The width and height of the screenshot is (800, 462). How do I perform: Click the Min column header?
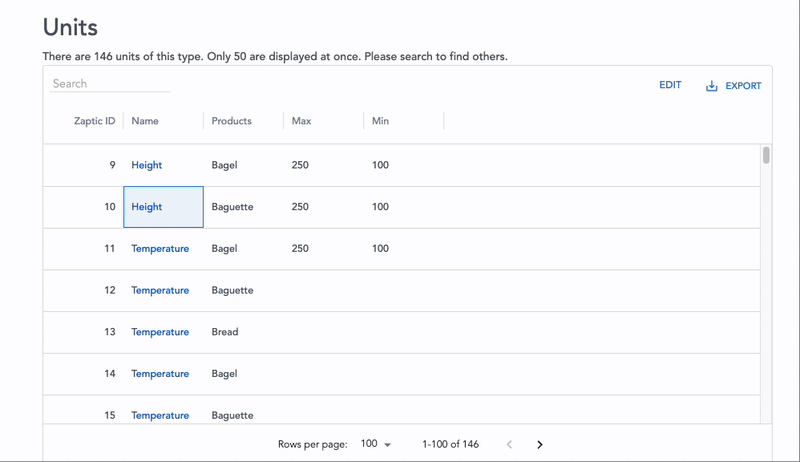click(x=380, y=121)
